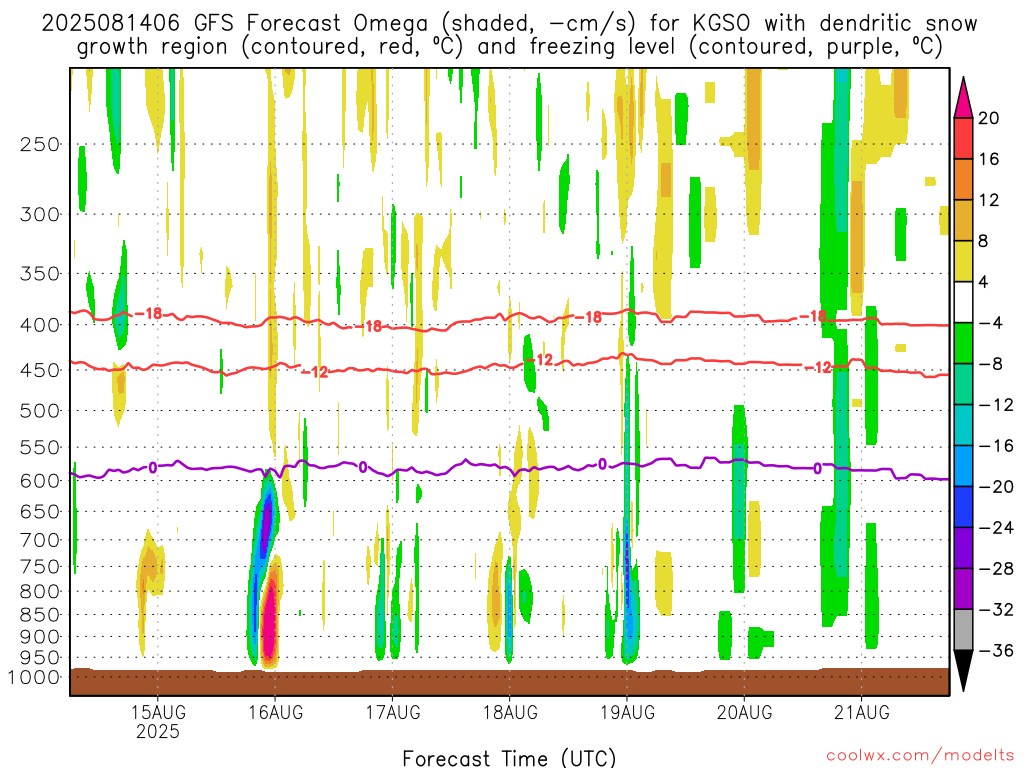Click the colorbar value -20 label
The width and height of the screenshot is (1024, 768).
pyautogui.click(x=997, y=487)
